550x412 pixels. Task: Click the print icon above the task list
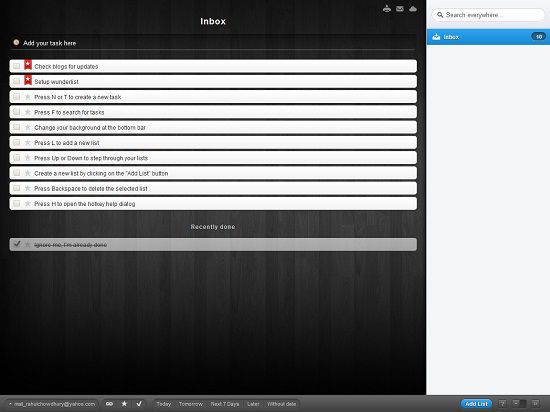click(x=387, y=9)
